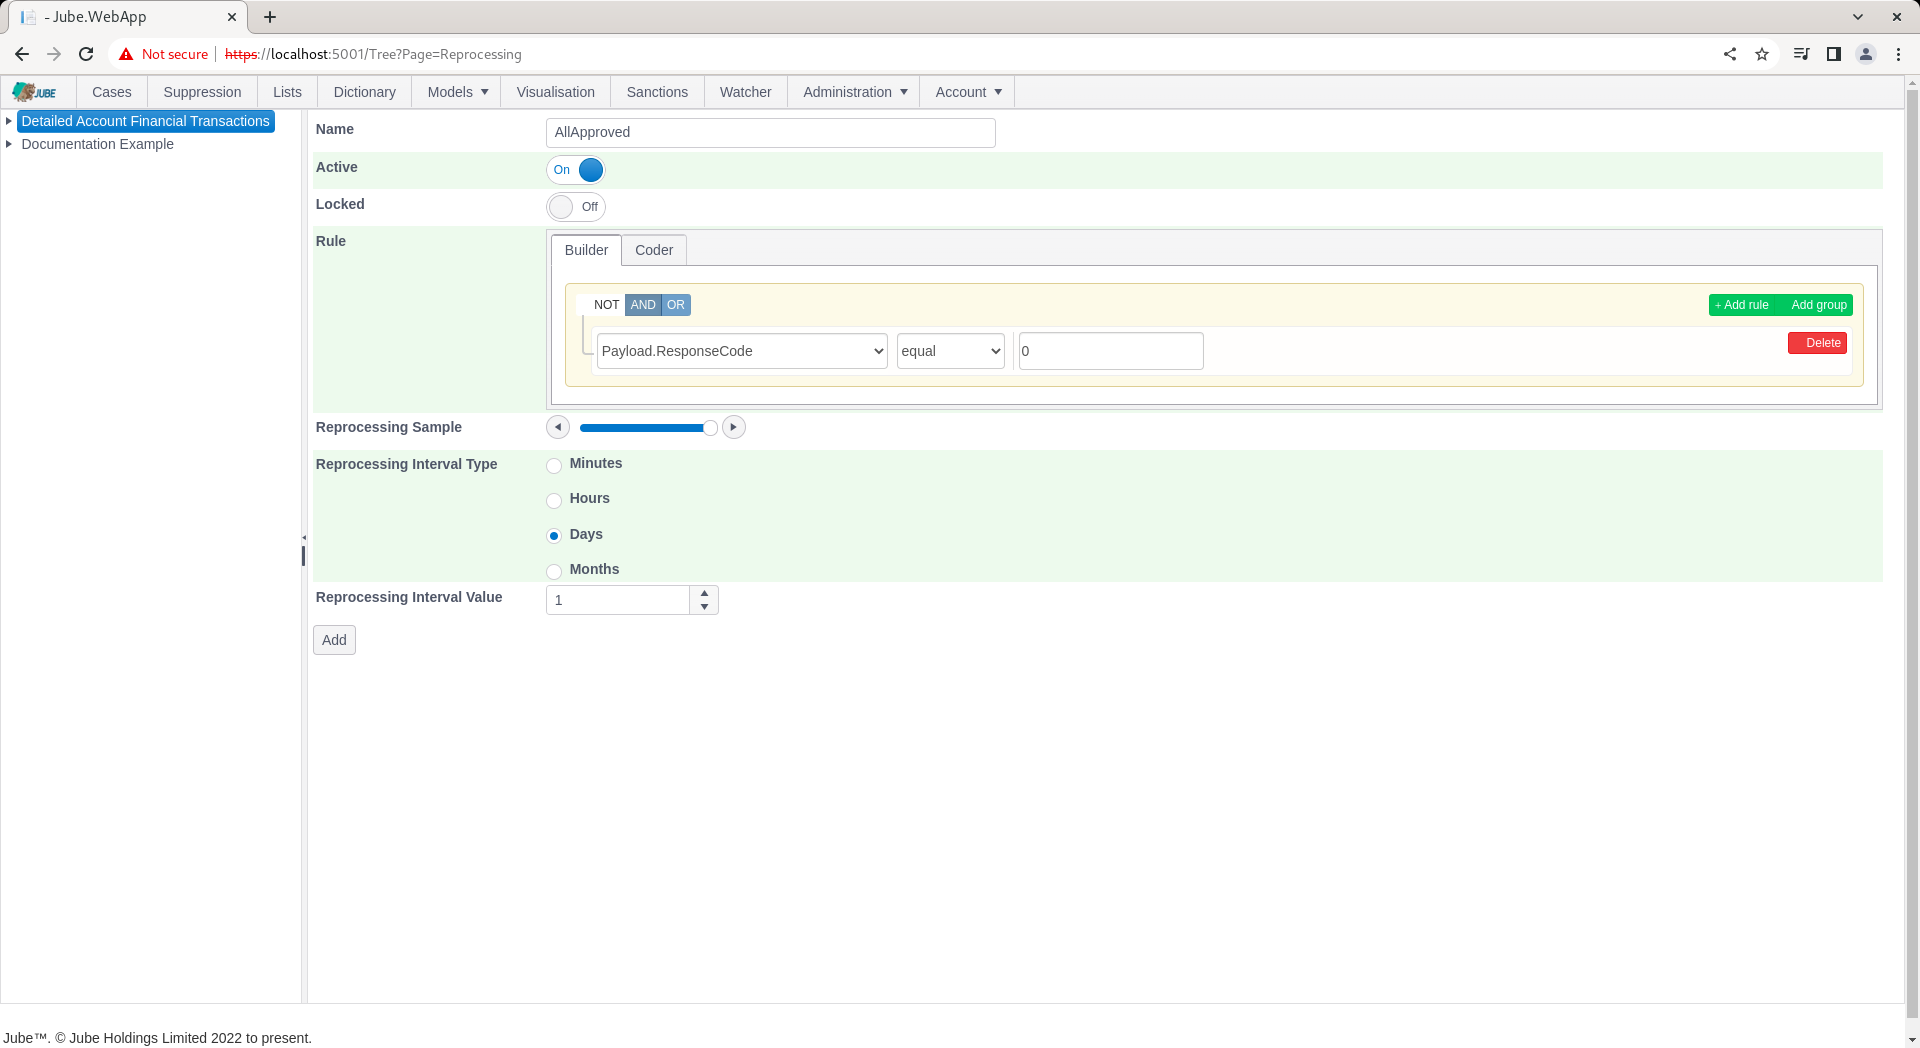Decrement the interval value spinner down

click(x=704, y=607)
